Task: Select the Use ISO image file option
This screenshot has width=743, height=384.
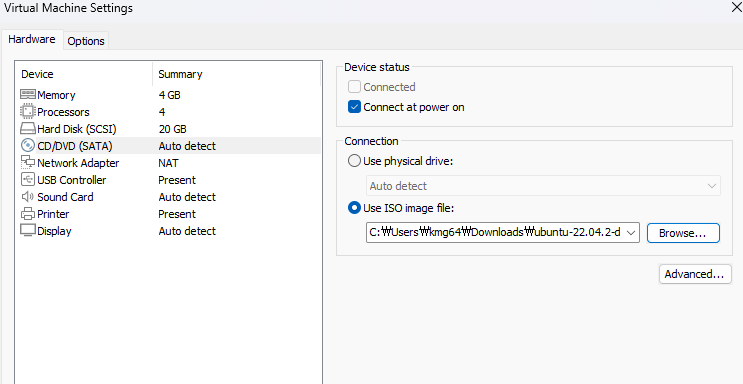Action: coord(354,208)
